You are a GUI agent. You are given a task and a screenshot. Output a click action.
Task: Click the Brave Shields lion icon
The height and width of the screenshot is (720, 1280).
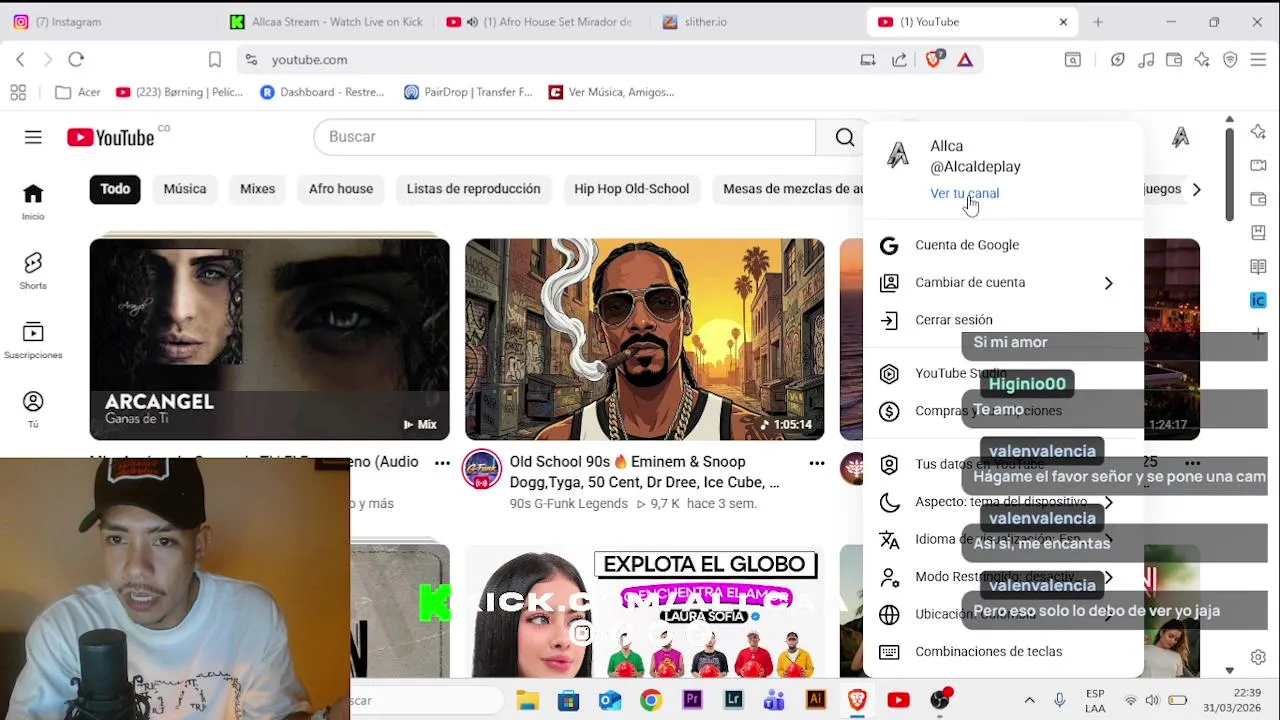point(934,60)
